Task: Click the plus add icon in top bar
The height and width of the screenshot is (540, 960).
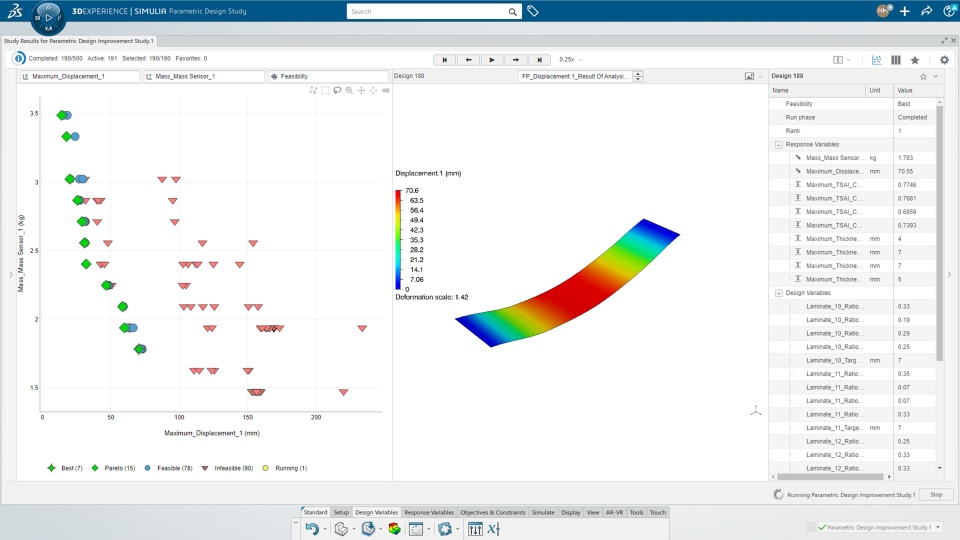Action: (904, 11)
